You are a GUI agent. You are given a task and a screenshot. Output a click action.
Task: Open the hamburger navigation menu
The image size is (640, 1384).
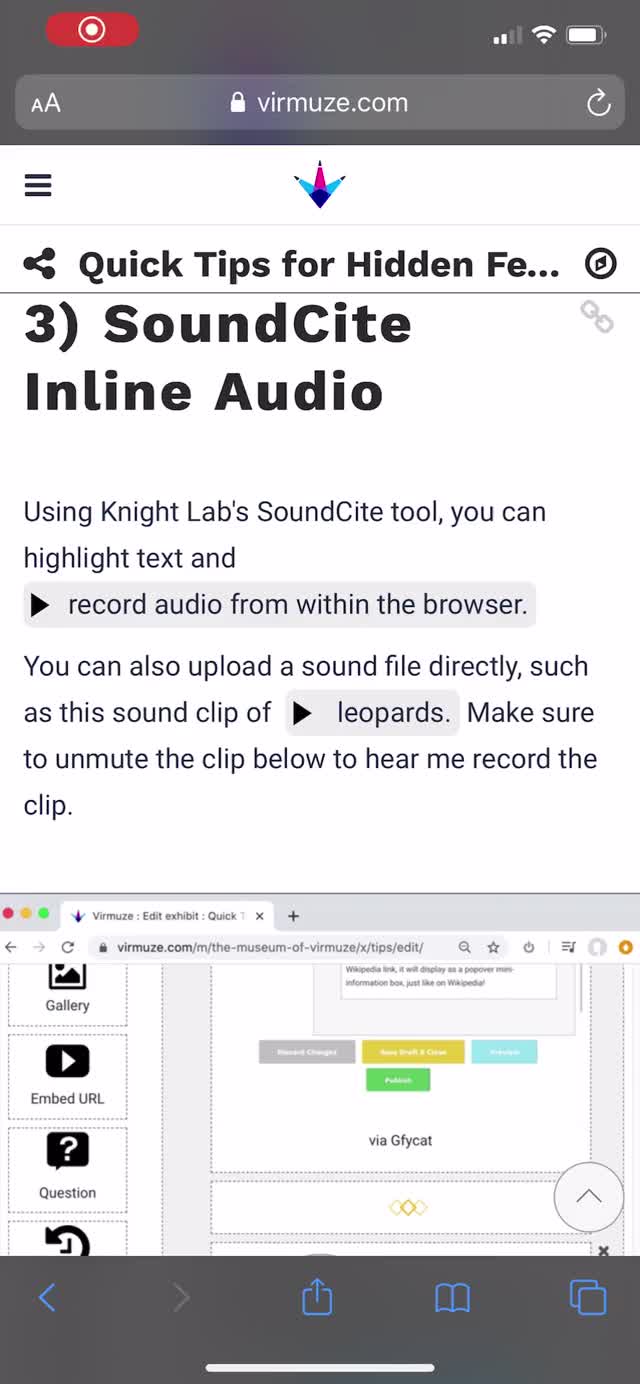(x=38, y=185)
